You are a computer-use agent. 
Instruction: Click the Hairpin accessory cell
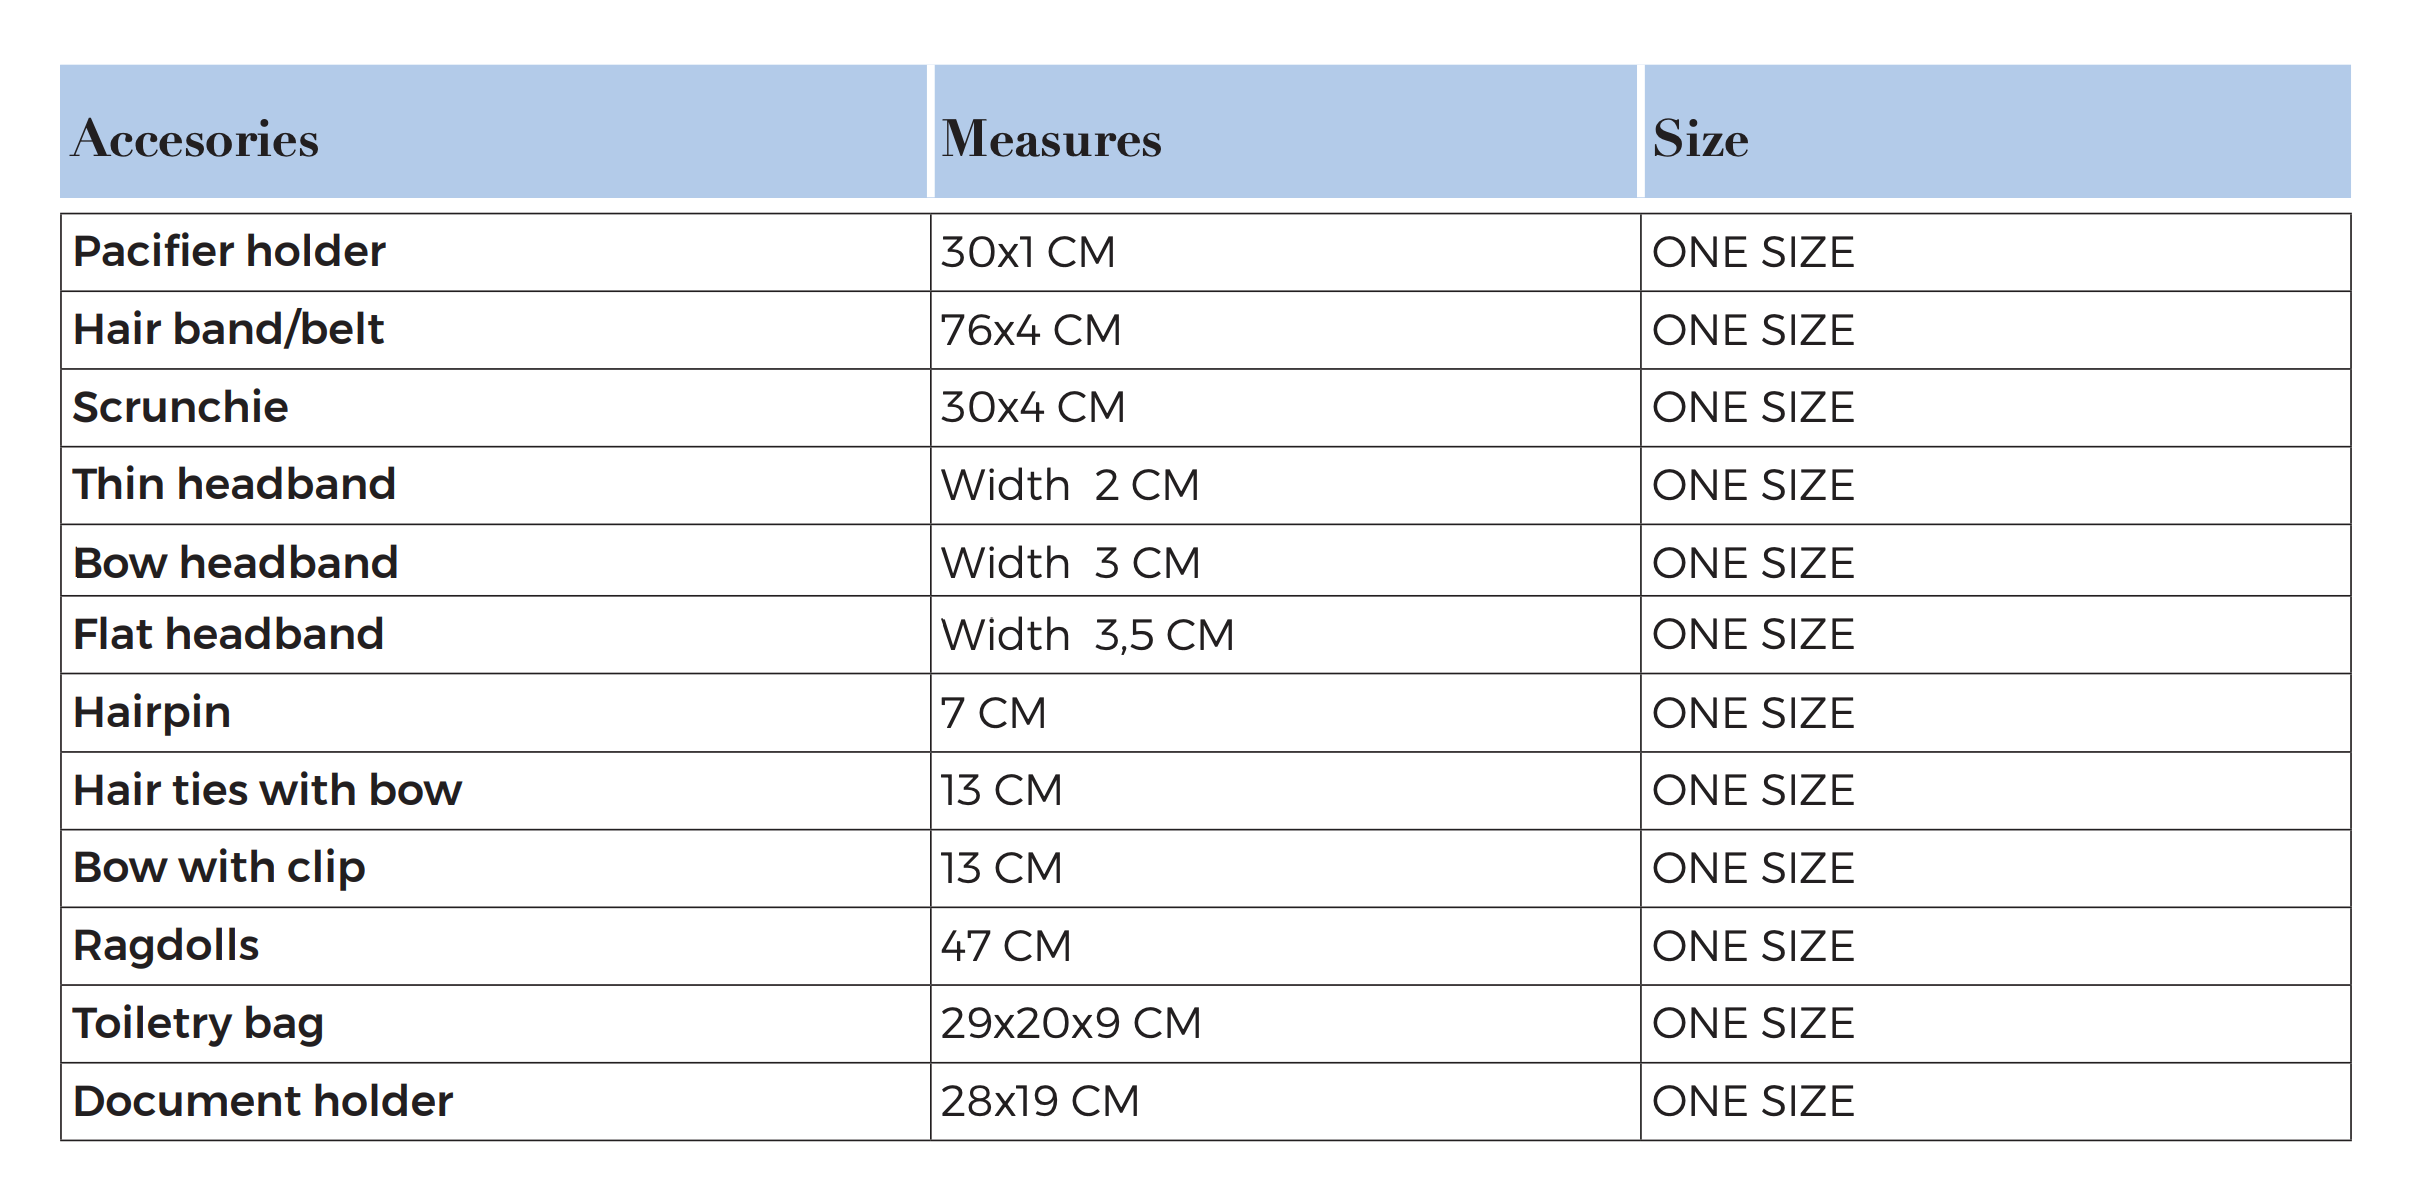[x=496, y=713]
